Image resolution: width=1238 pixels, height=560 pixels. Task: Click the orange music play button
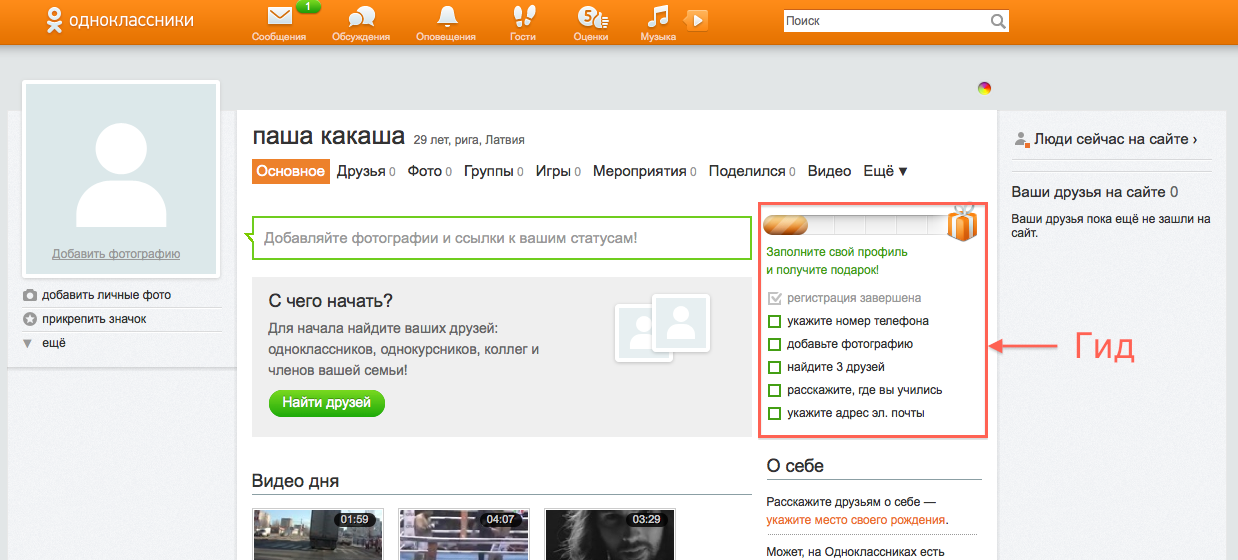697,20
